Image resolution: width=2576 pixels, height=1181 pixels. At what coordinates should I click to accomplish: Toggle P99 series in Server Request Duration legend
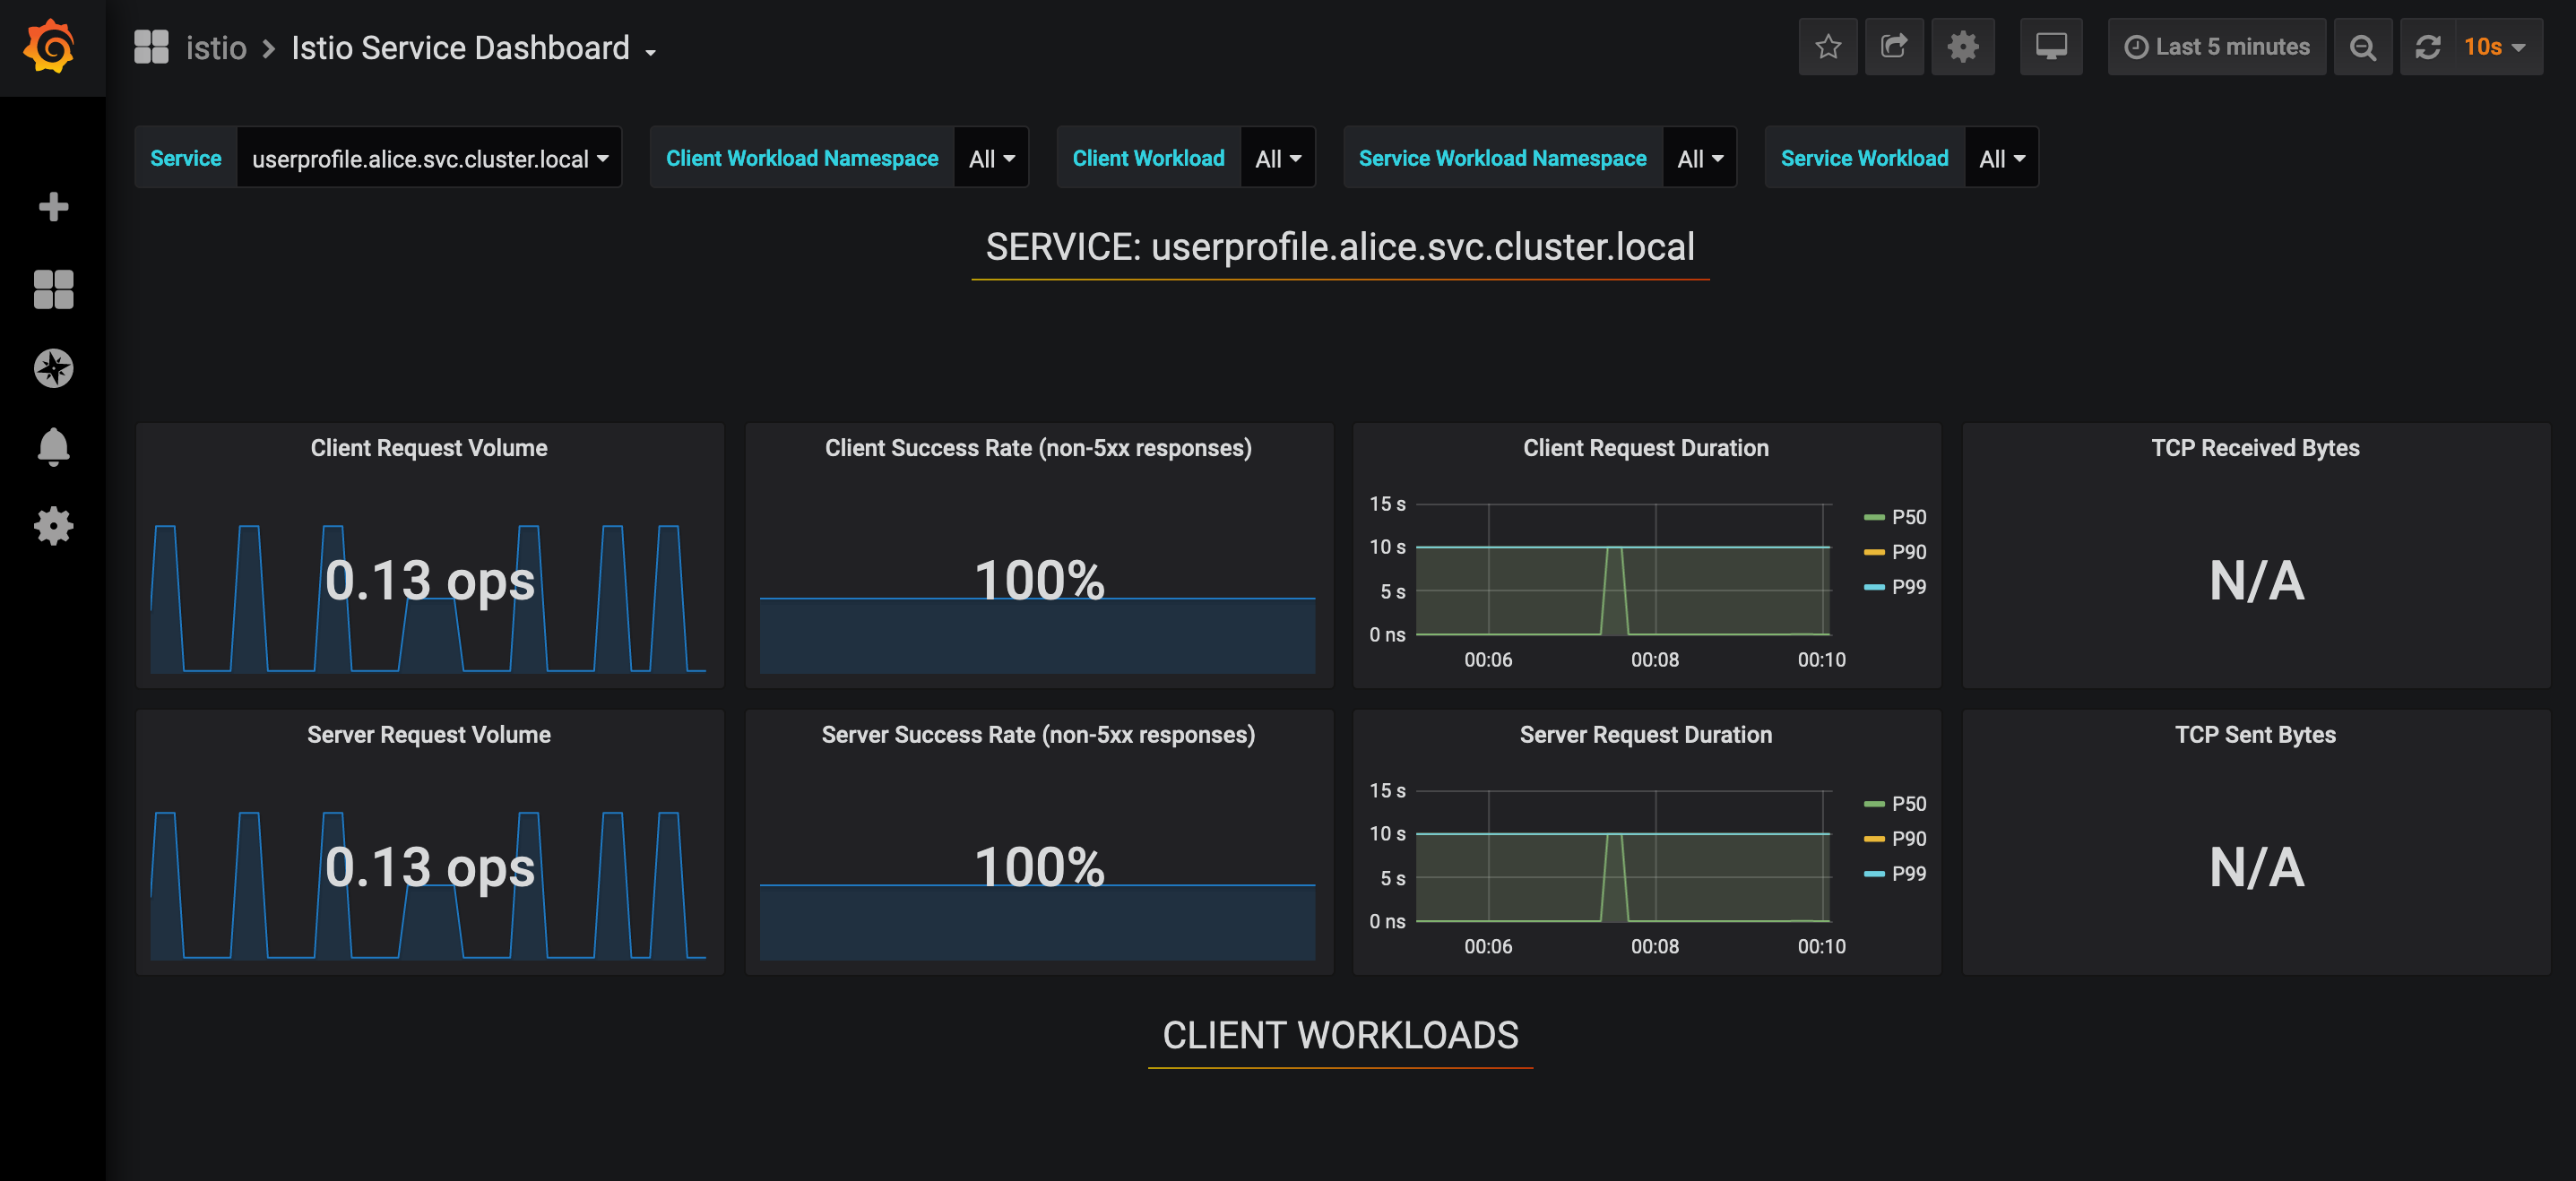point(1908,874)
